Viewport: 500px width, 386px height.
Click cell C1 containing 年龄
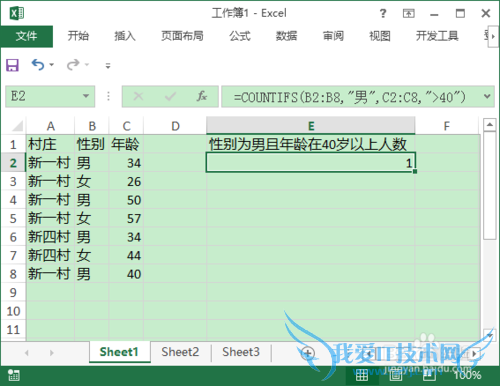point(126,144)
